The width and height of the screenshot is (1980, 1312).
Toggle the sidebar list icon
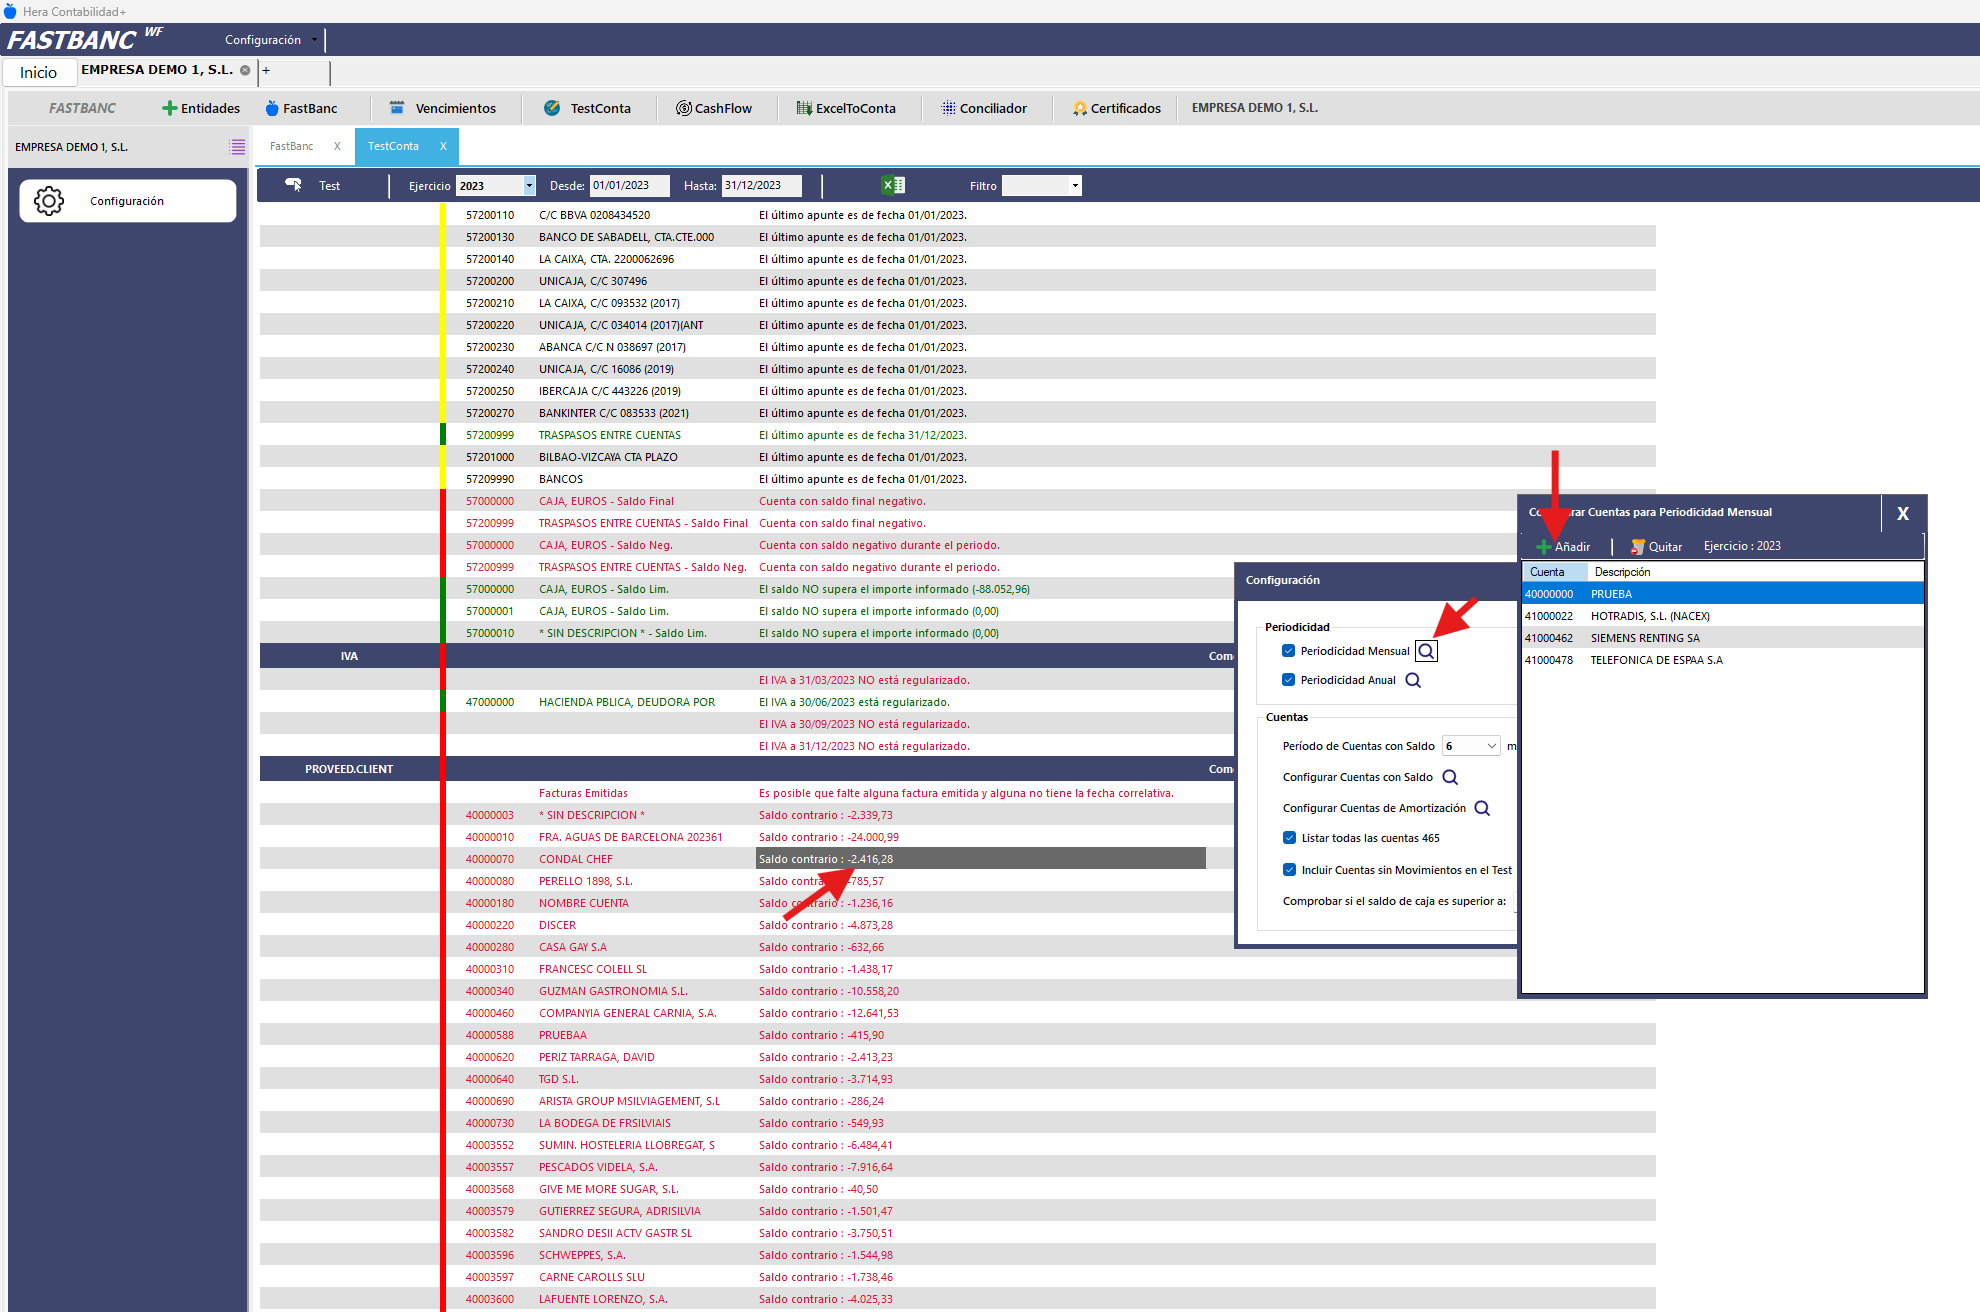[237, 147]
